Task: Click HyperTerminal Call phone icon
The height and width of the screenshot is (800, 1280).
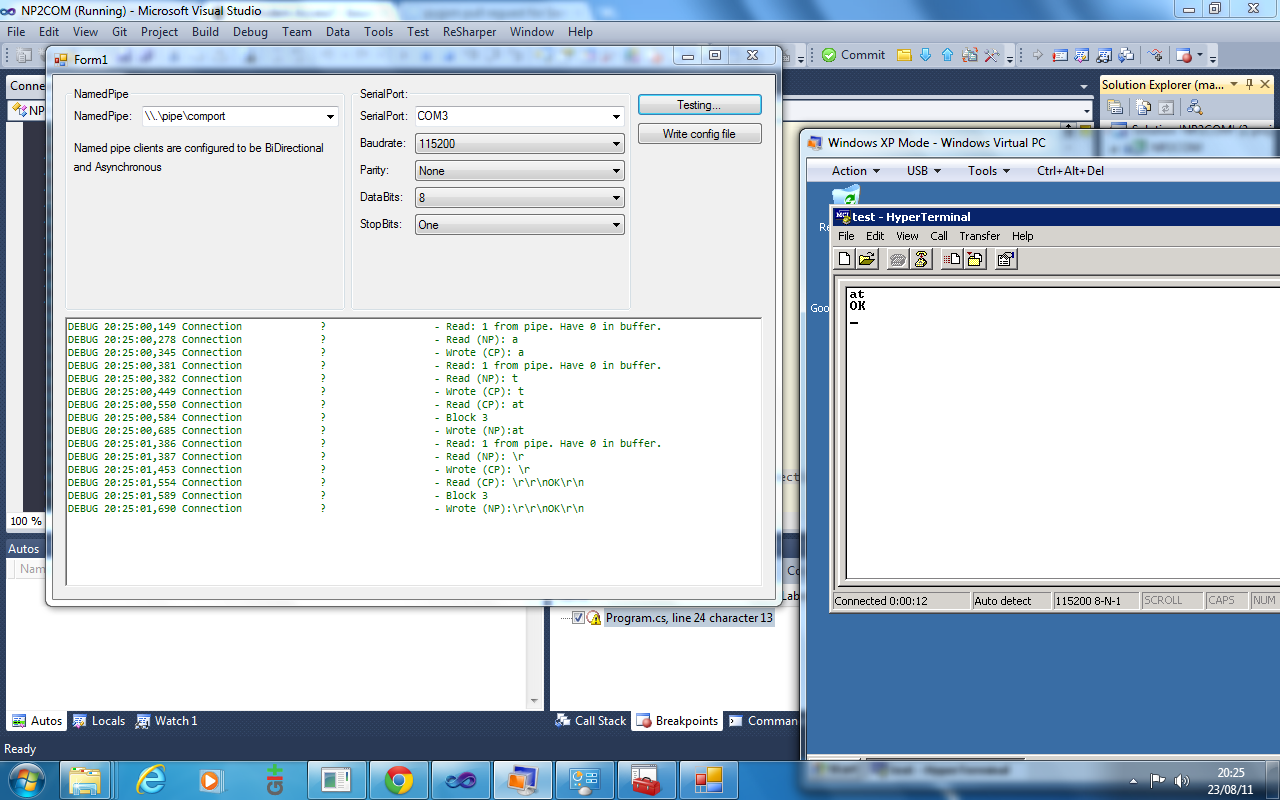Action: pos(898,259)
